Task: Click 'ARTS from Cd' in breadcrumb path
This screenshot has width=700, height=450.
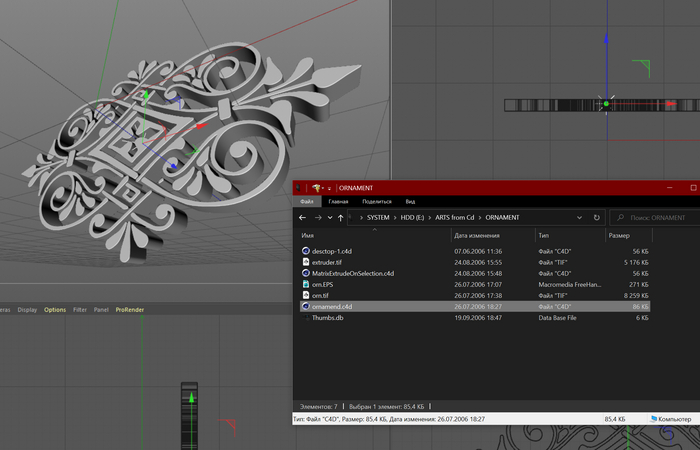Action: coord(457,217)
